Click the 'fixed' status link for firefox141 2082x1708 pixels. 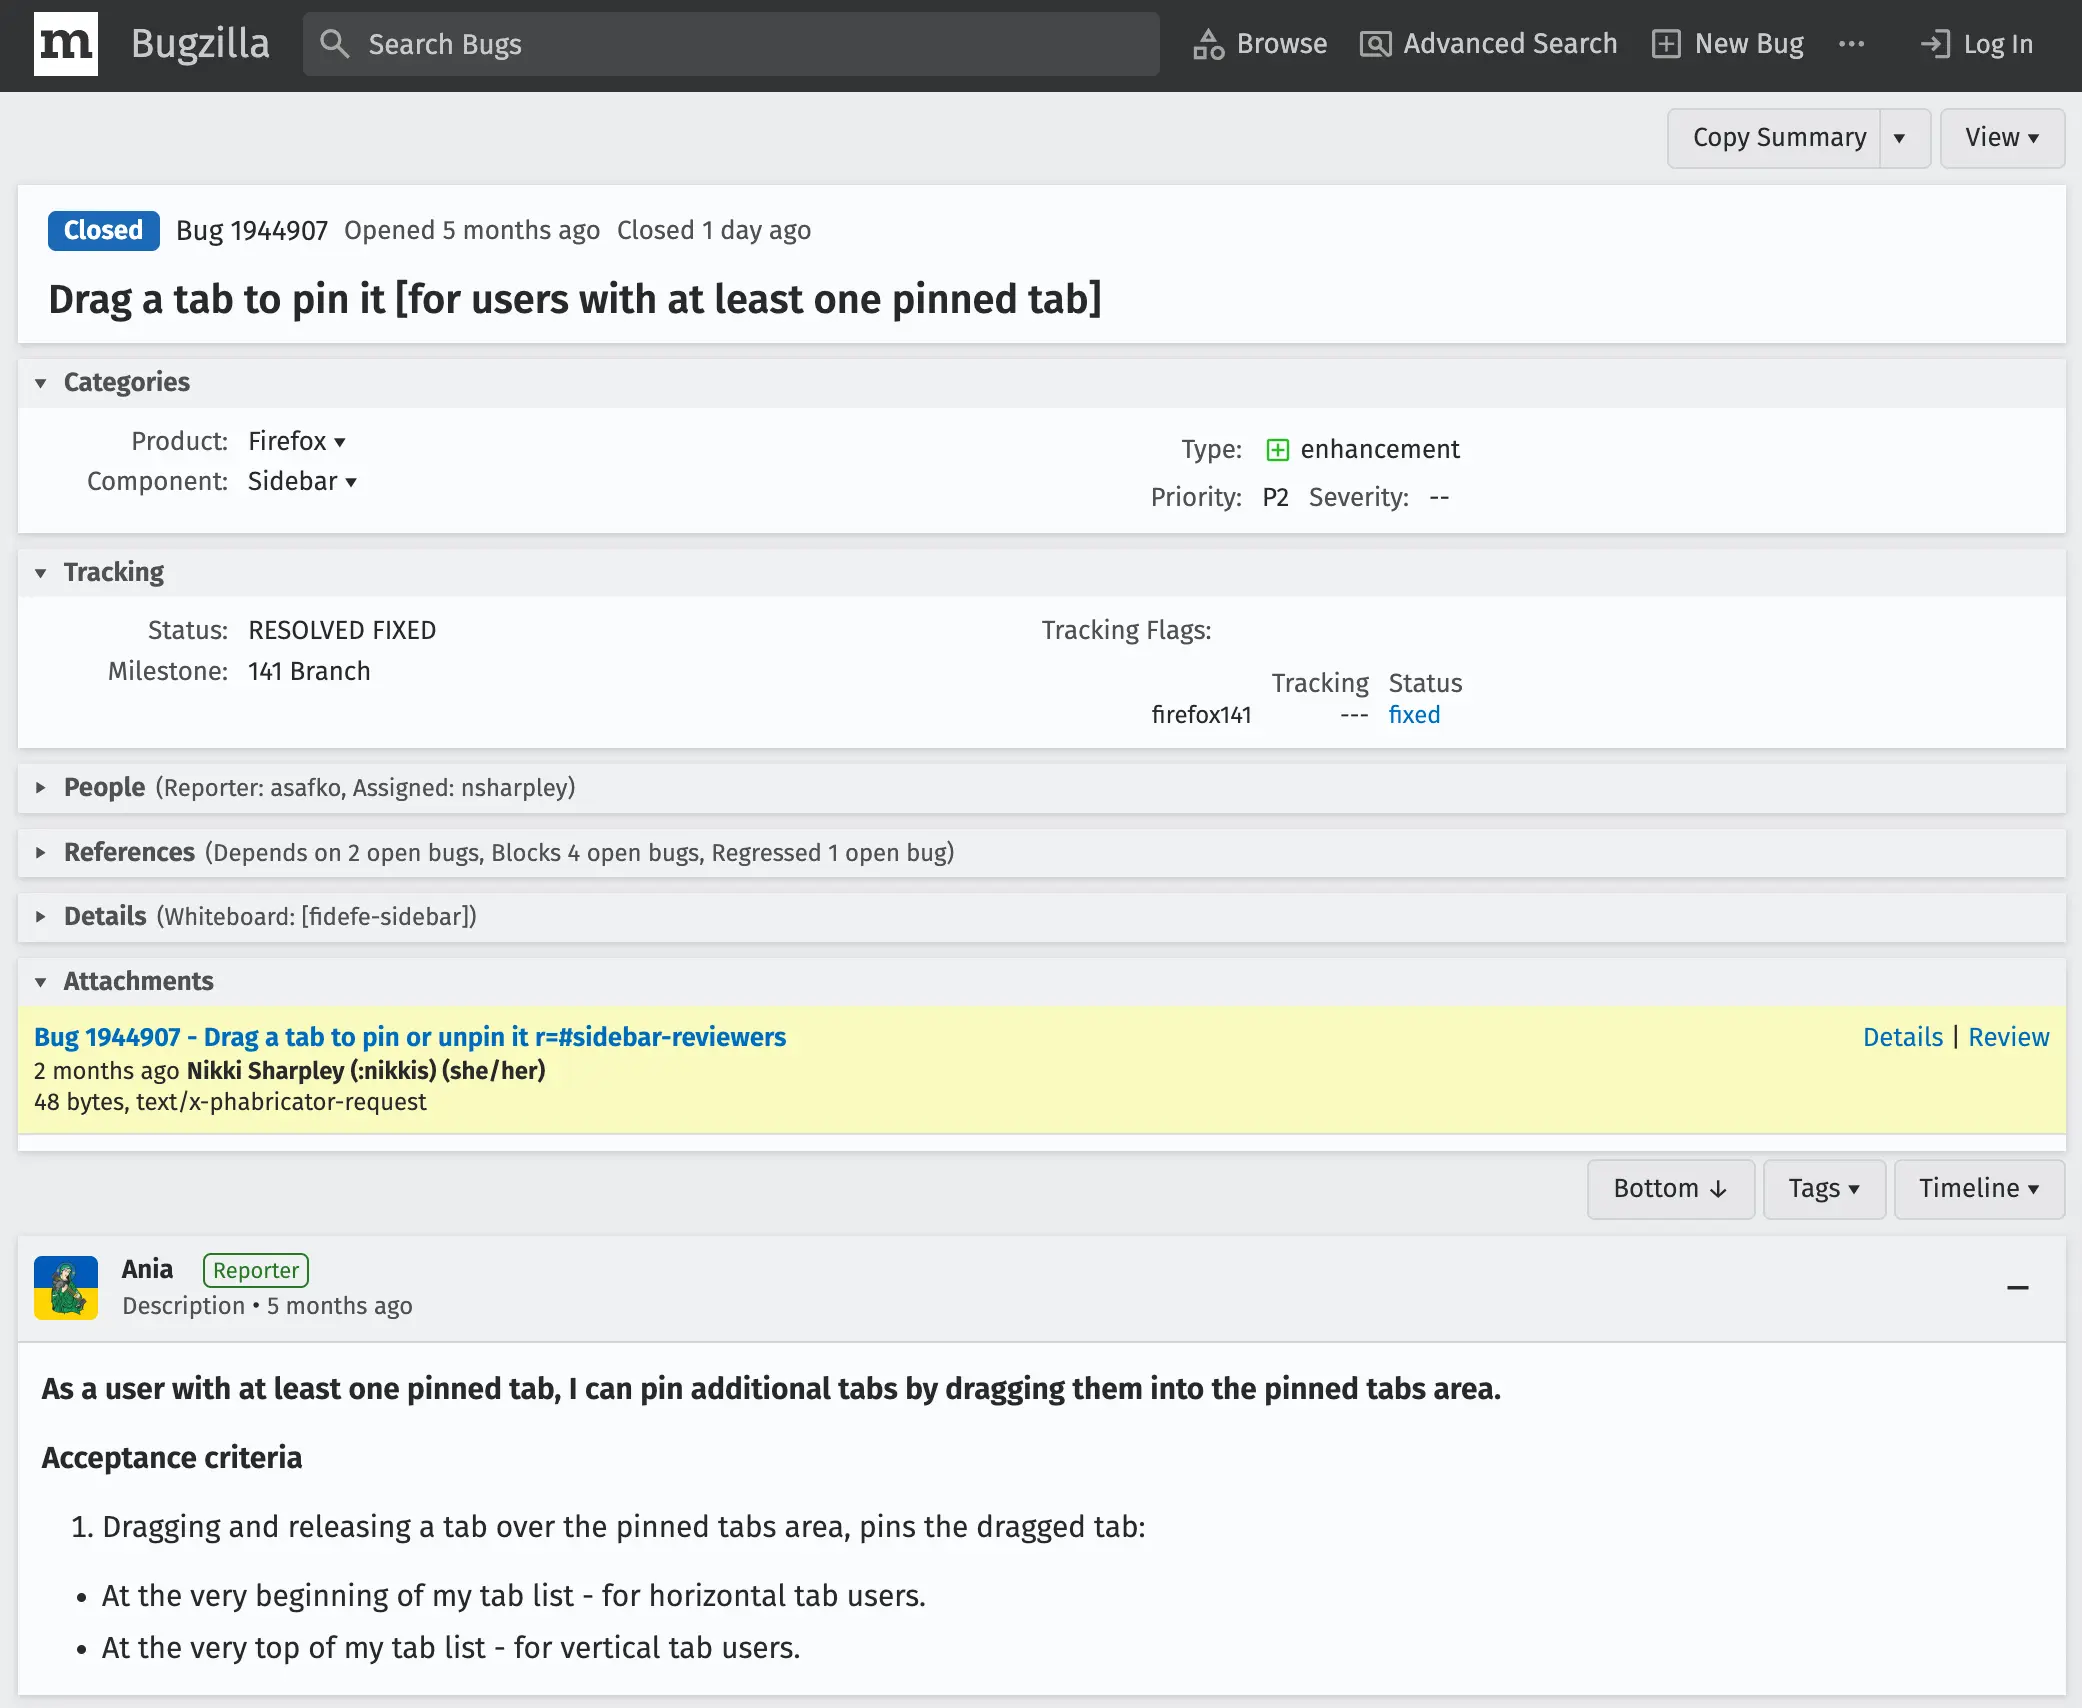point(1414,715)
